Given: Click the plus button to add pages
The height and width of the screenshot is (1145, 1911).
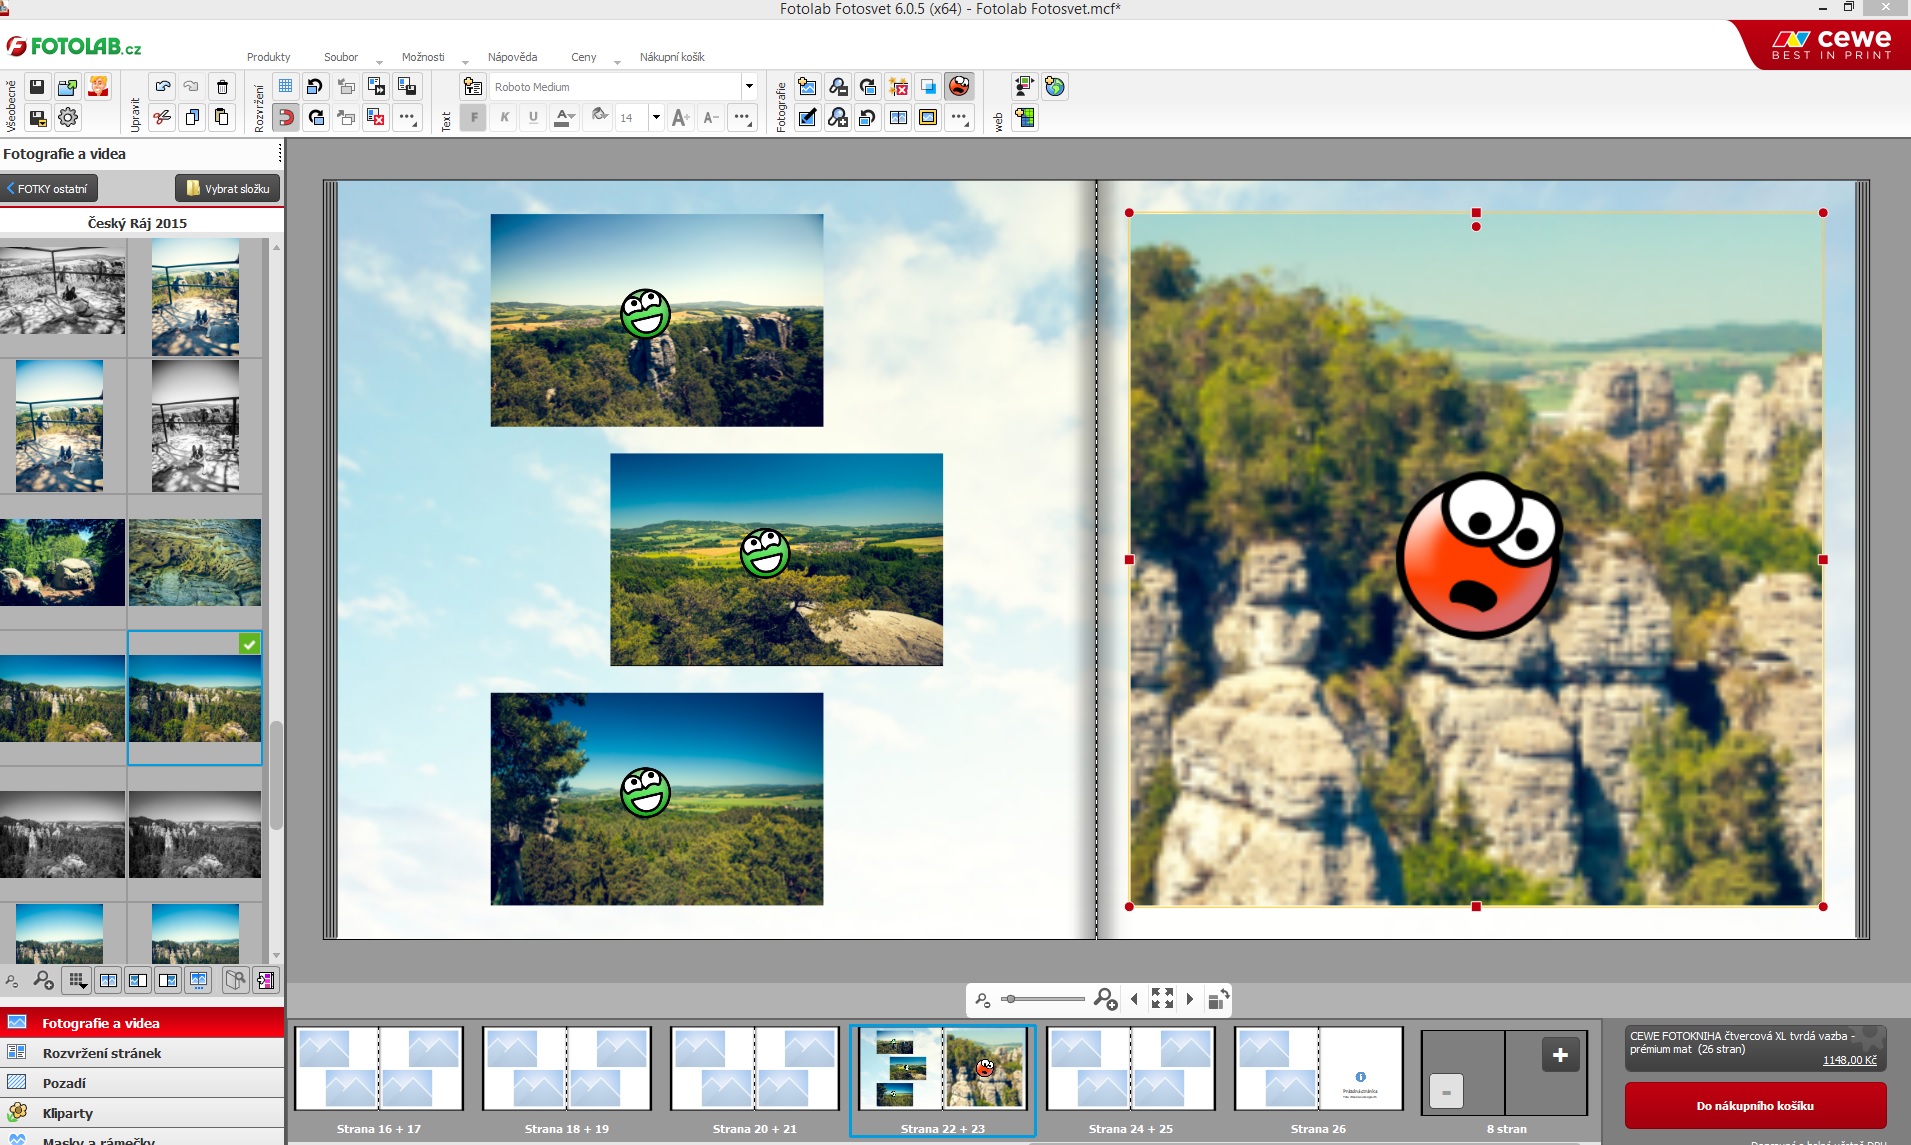Looking at the screenshot, I should pos(1560,1055).
